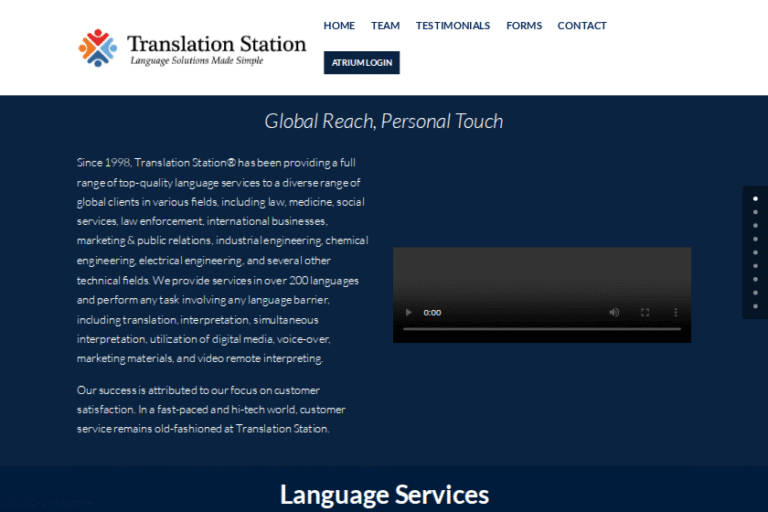
Task: Go to the TEAM page
Action: [x=385, y=26]
